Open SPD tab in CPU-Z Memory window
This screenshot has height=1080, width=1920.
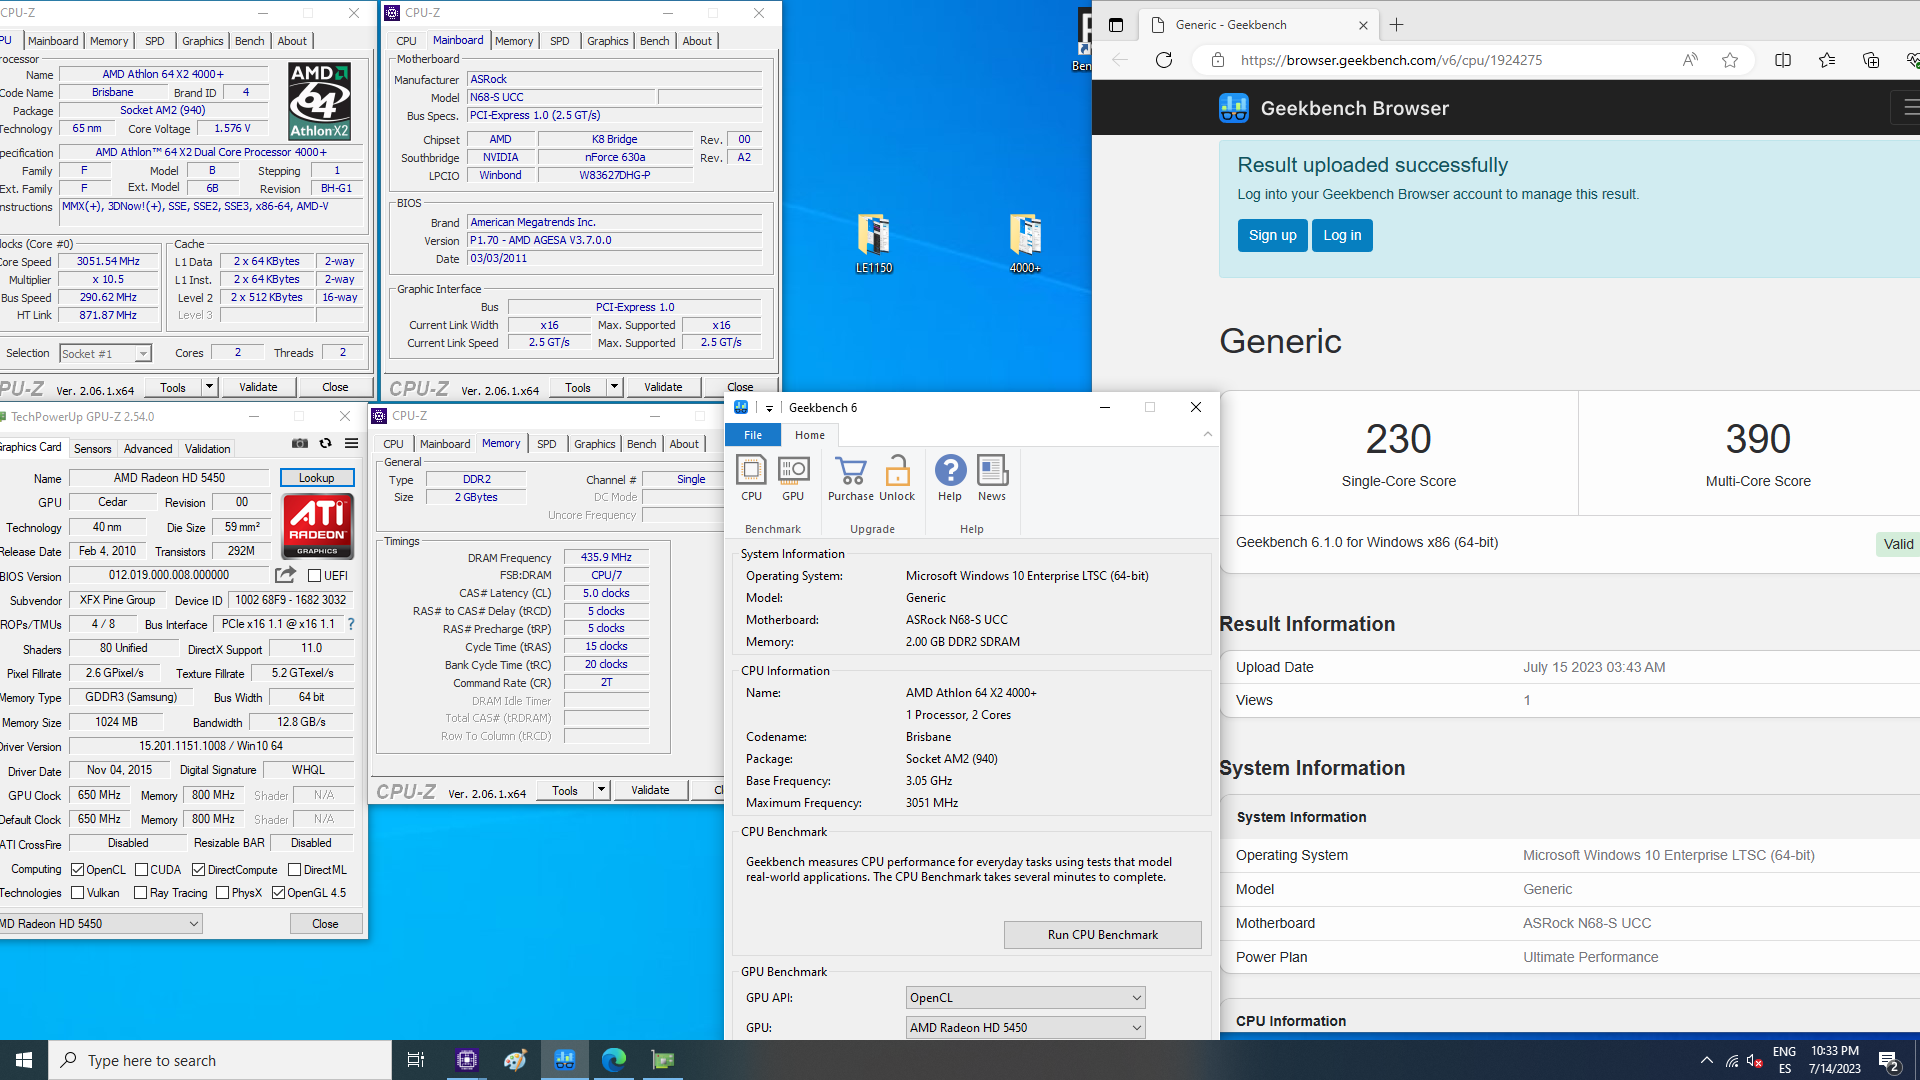point(546,444)
